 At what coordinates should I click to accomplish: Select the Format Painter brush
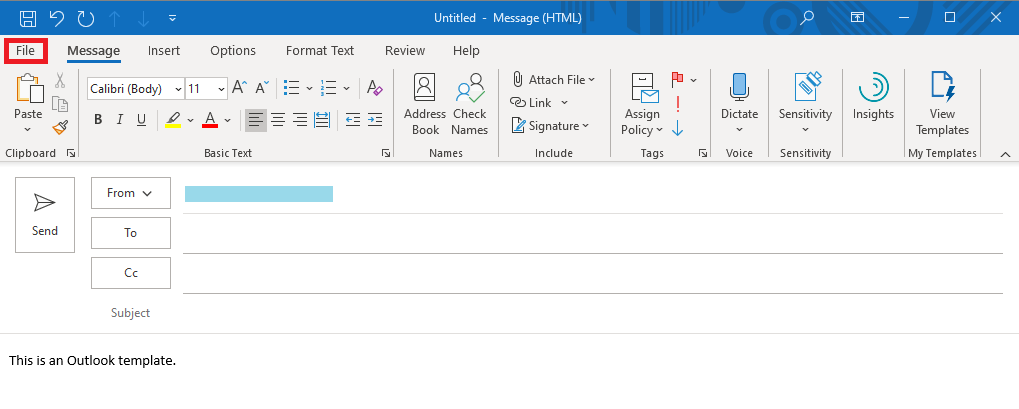pos(60,127)
